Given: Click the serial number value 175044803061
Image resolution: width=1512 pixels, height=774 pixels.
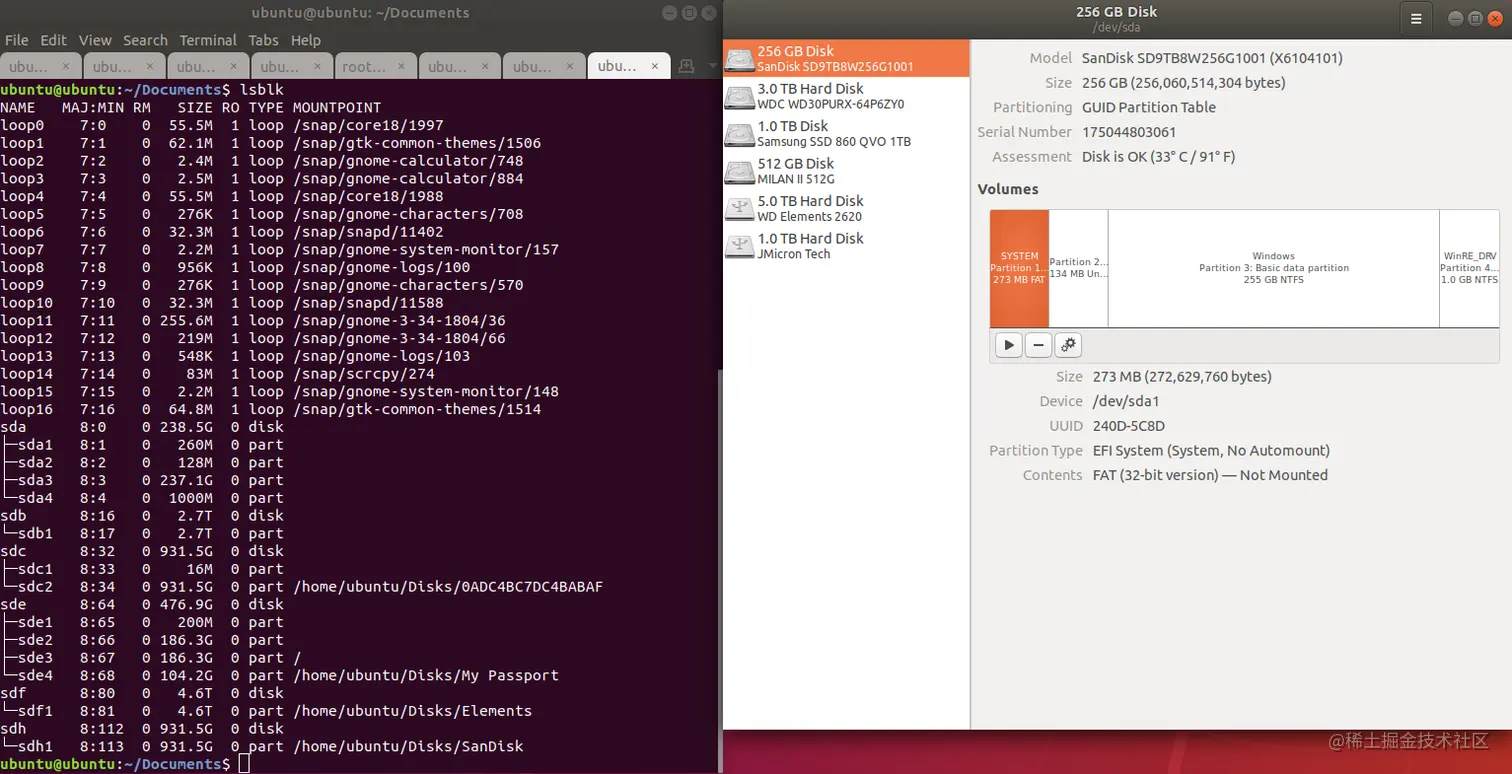Looking at the screenshot, I should pos(1129,132).
